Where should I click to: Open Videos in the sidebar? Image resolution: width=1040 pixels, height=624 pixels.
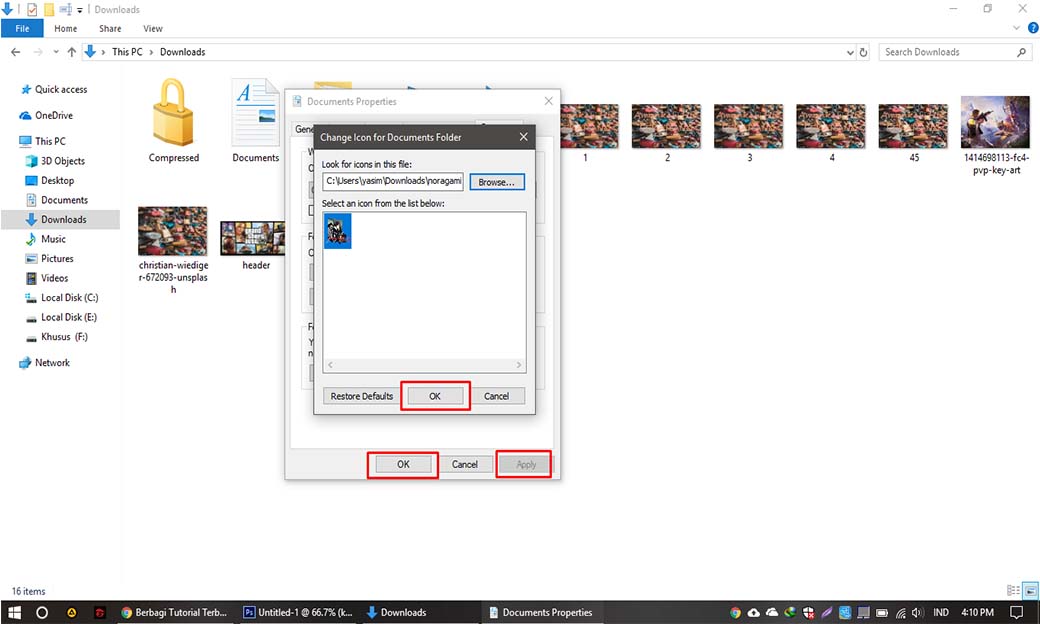coord(47,278)
